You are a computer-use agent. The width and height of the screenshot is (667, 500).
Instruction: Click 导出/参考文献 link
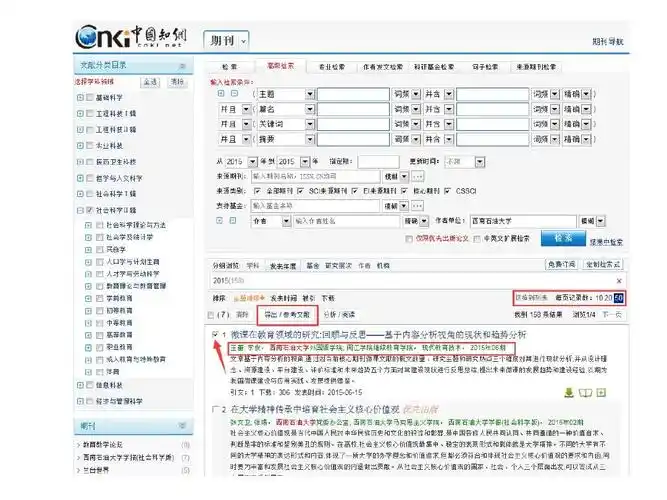(287, 315)
